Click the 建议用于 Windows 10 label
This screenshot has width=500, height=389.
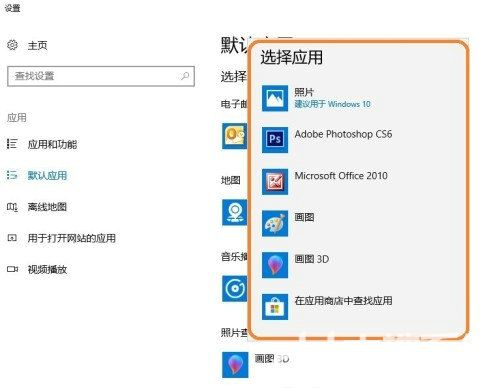pos(332,104)
